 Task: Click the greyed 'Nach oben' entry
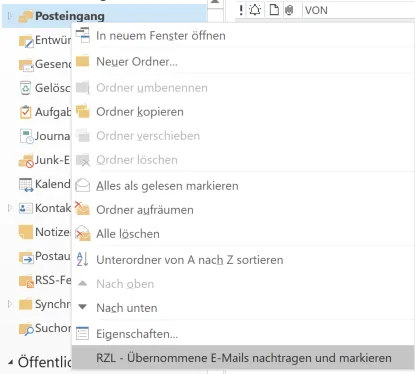click(243, 284)
